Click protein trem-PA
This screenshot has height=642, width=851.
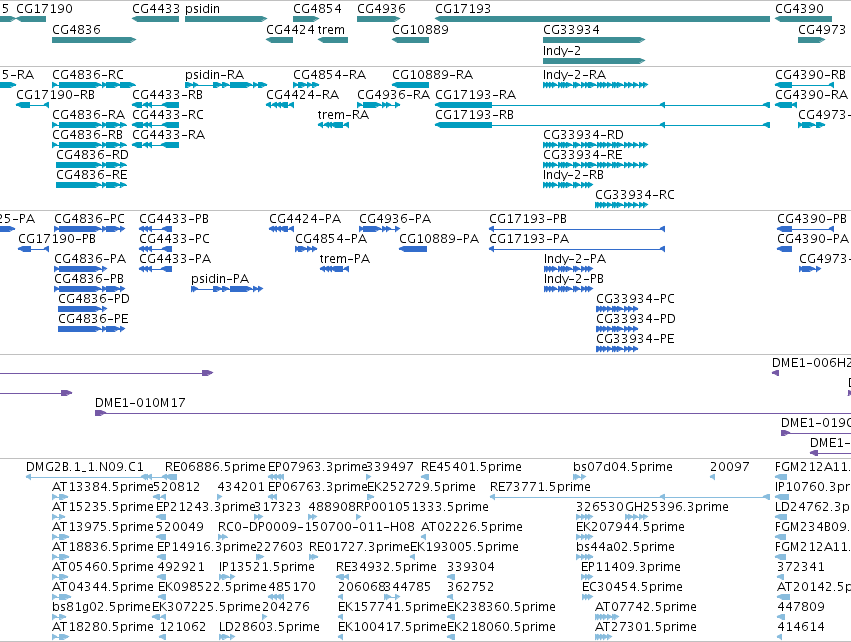[345, 259]
